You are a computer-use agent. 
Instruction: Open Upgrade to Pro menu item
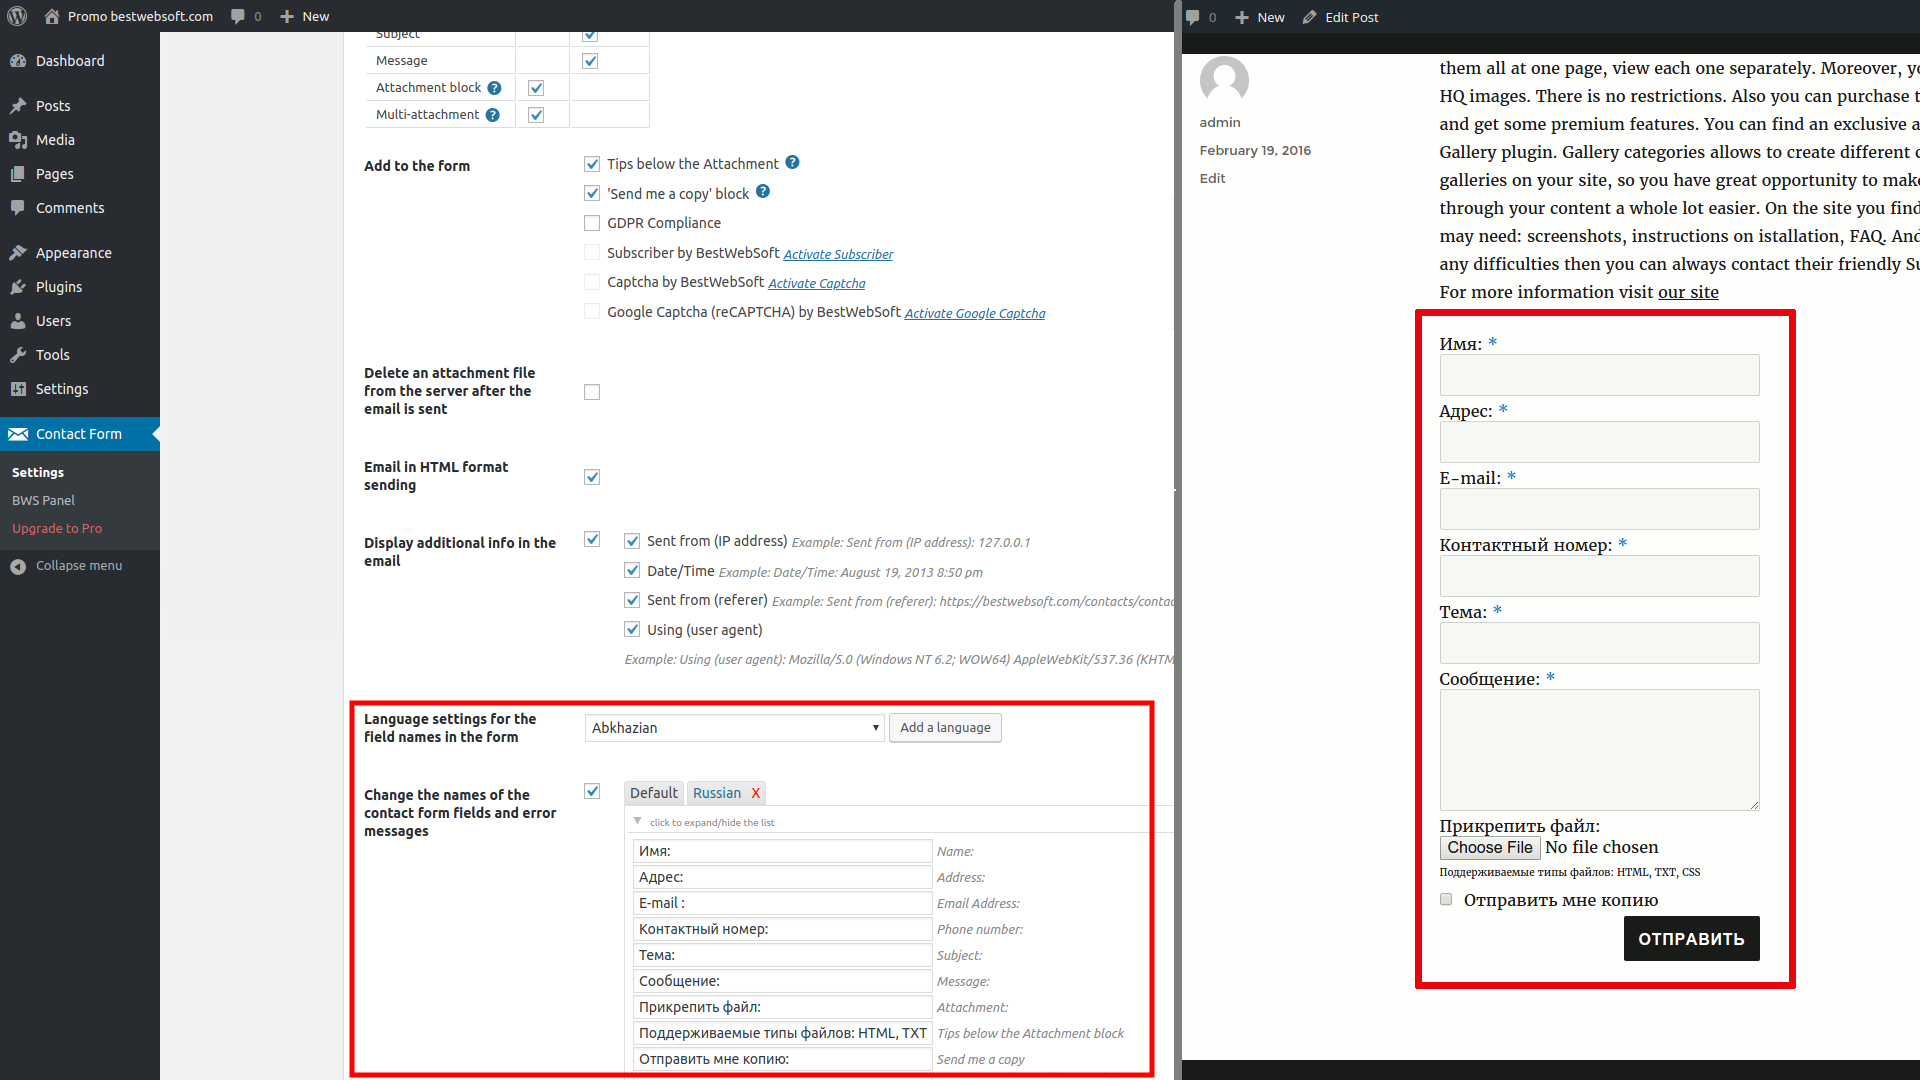coord(57,528)
